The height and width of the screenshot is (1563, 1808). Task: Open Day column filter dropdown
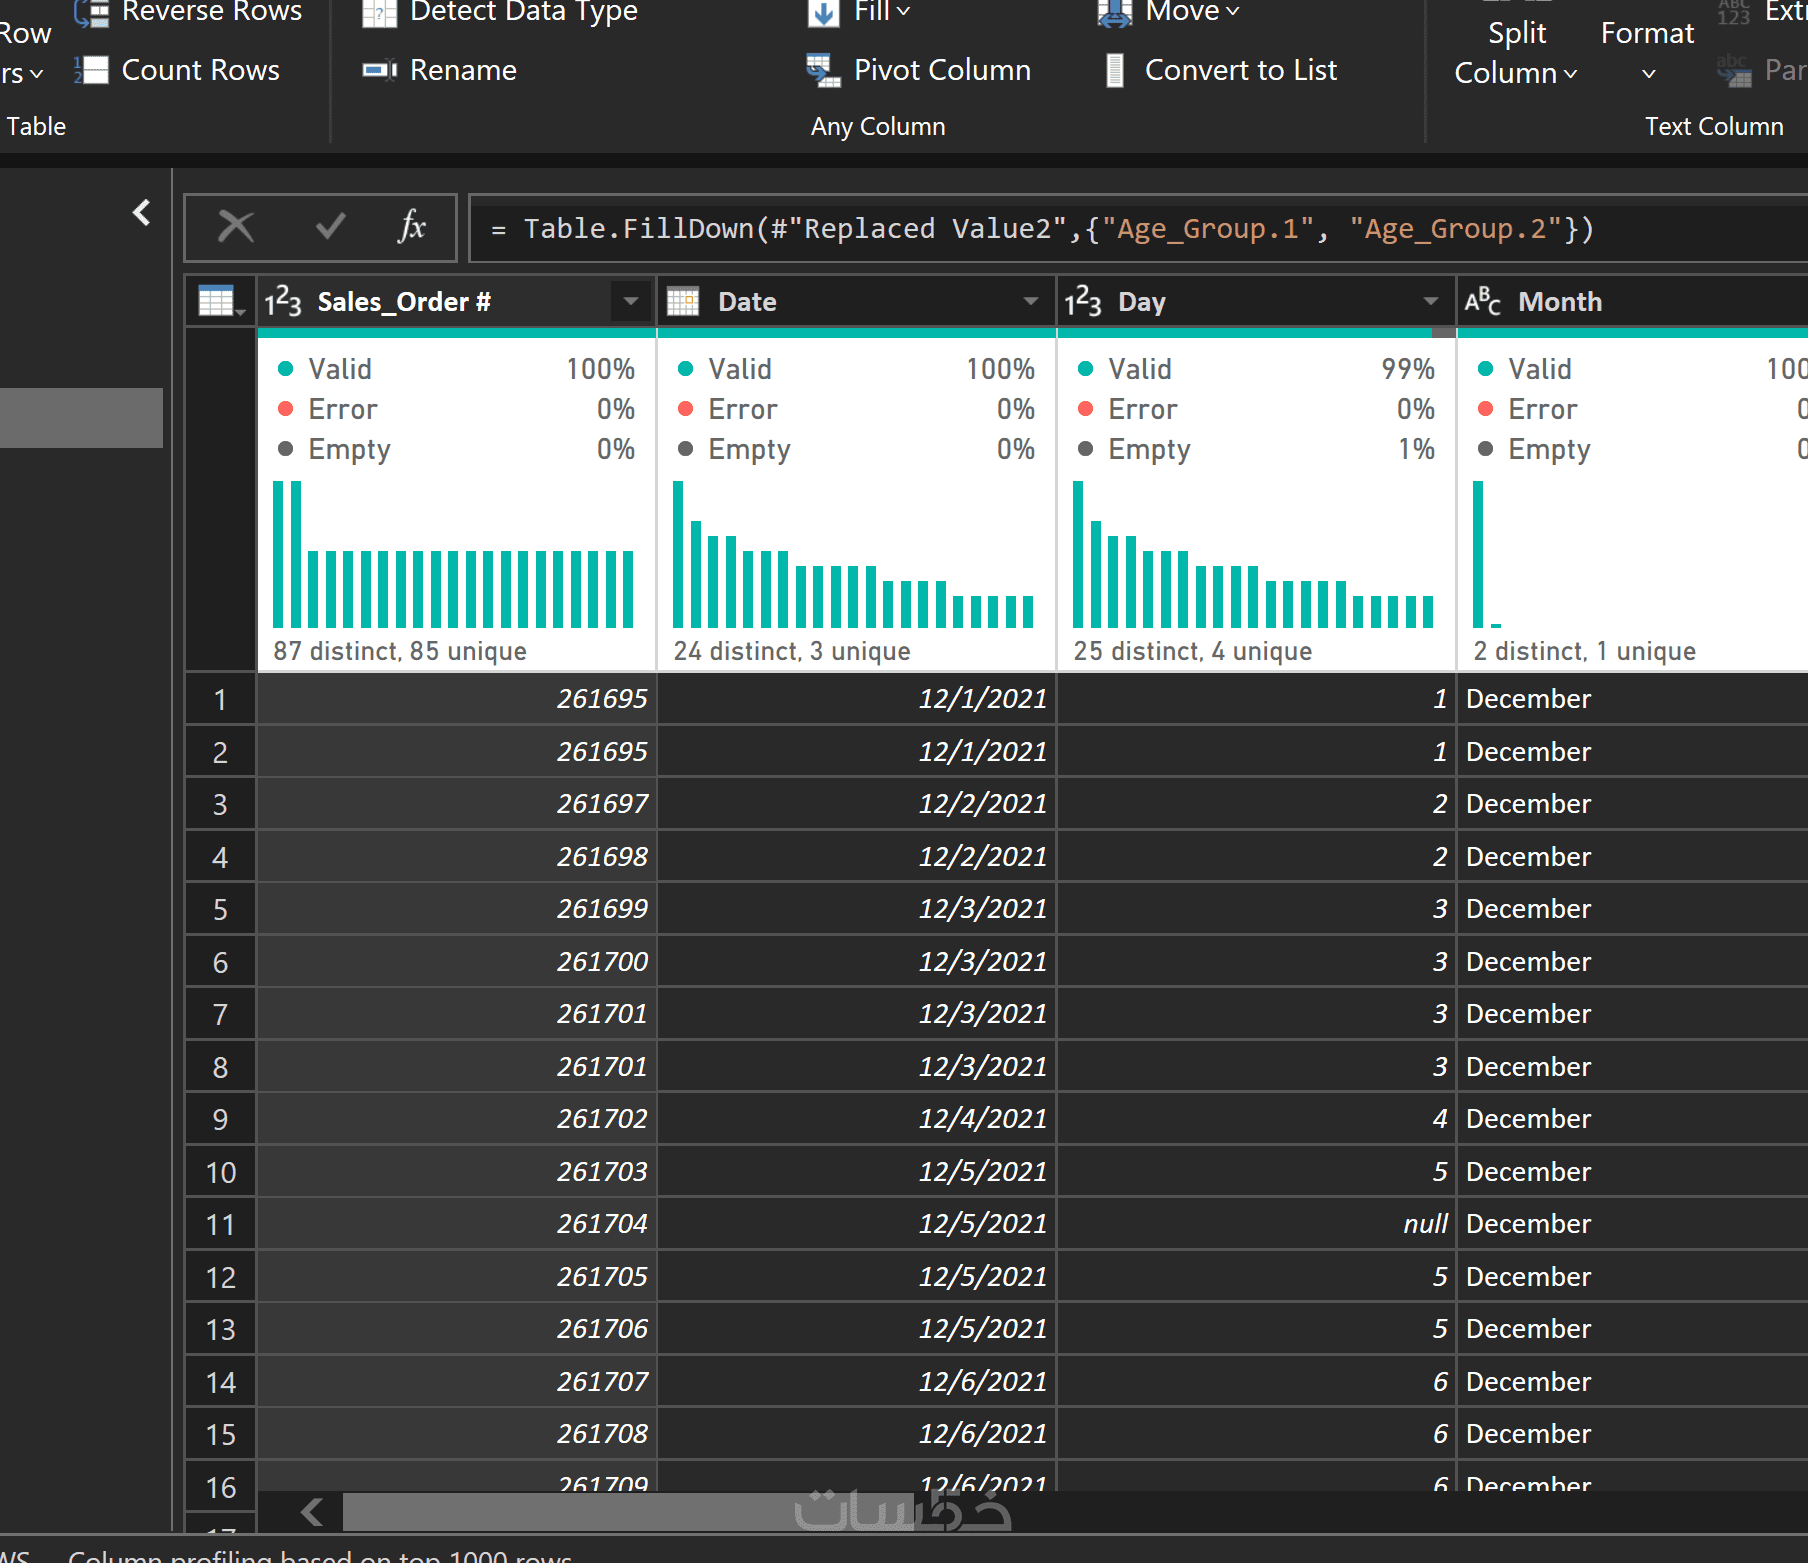pos(1430,301)
